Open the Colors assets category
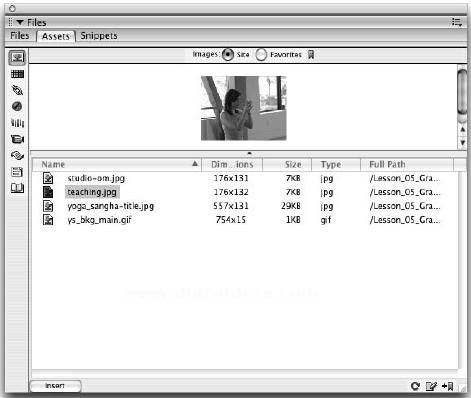The height and width of the screenshot is (398, 471). pyautogui.click(x=17, y=74)
